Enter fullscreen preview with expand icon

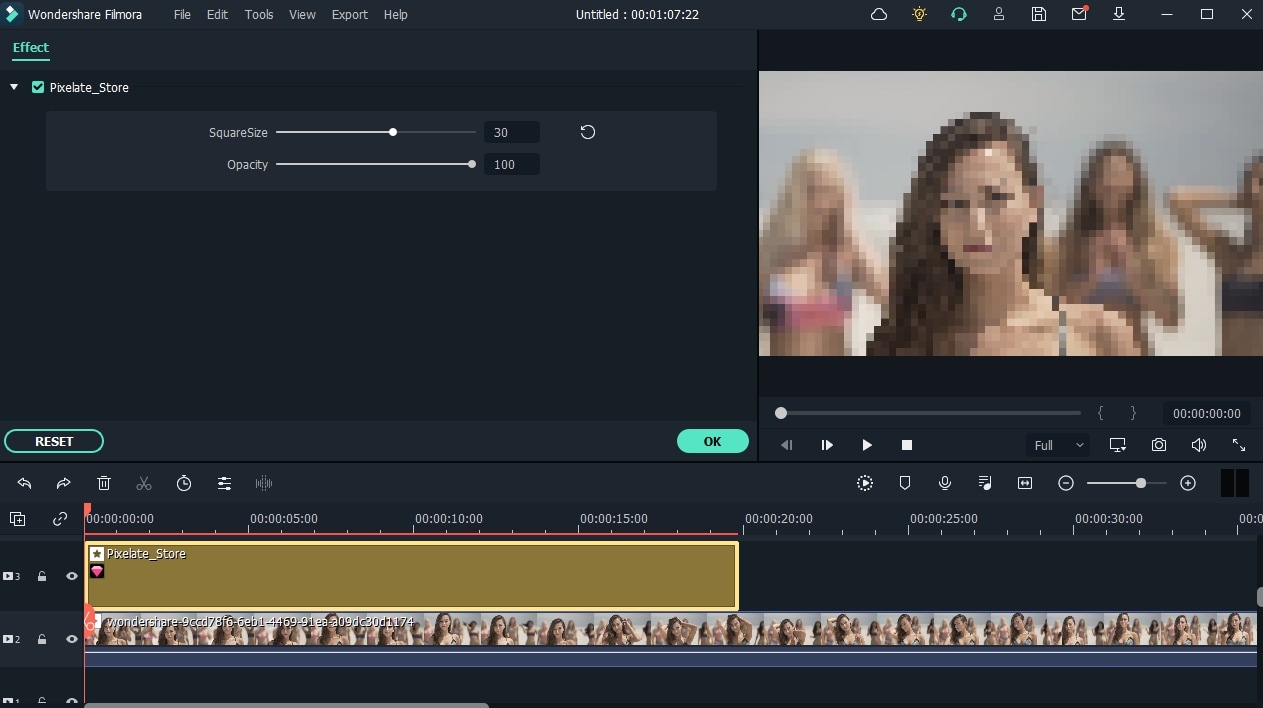1239,445
